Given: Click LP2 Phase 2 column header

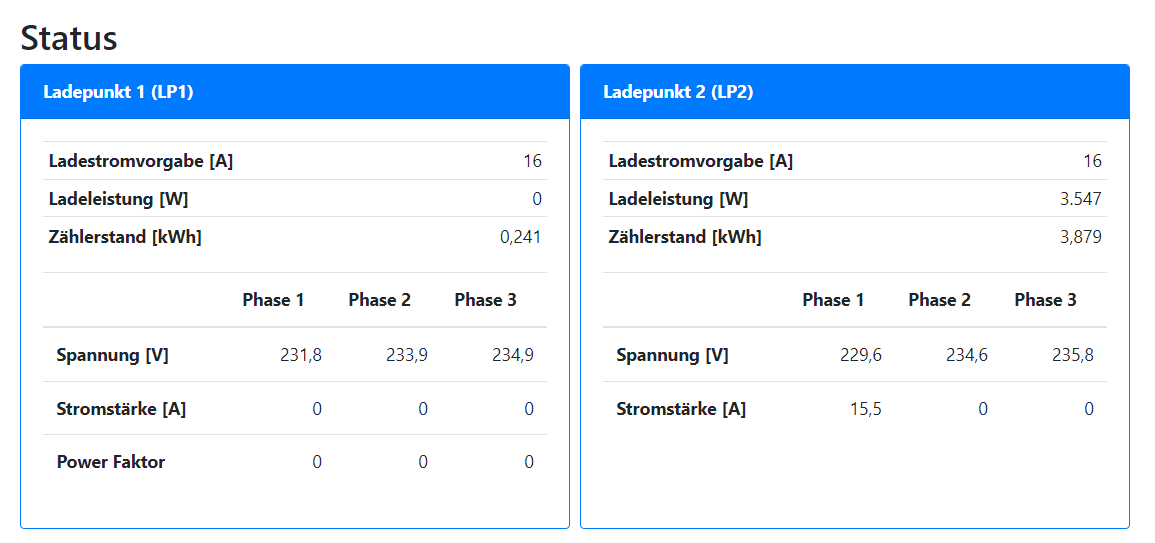Looking at the screenshot, I should pos(939,300).
